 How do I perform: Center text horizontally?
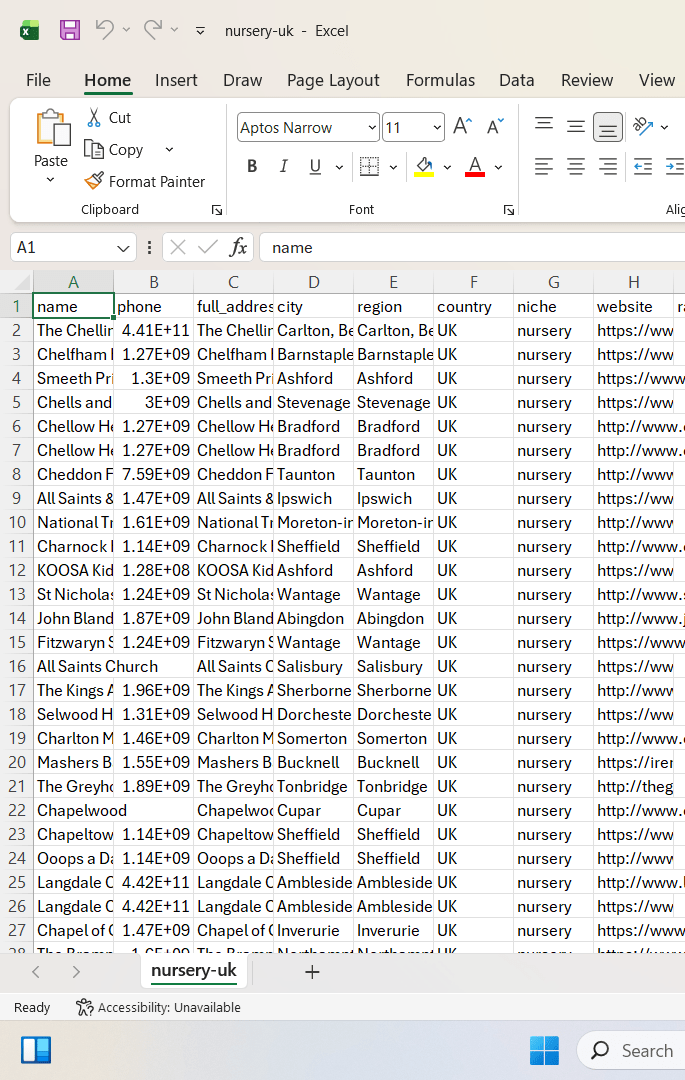pyautogui.click(x=576, y=166)
